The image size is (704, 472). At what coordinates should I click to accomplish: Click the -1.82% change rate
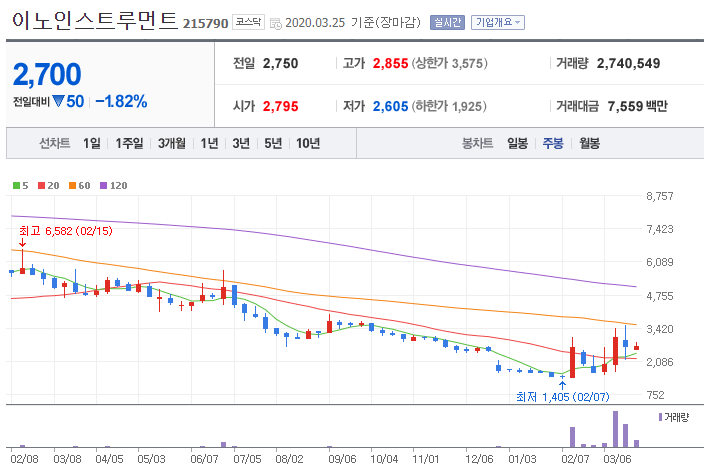tap(121, 101)
